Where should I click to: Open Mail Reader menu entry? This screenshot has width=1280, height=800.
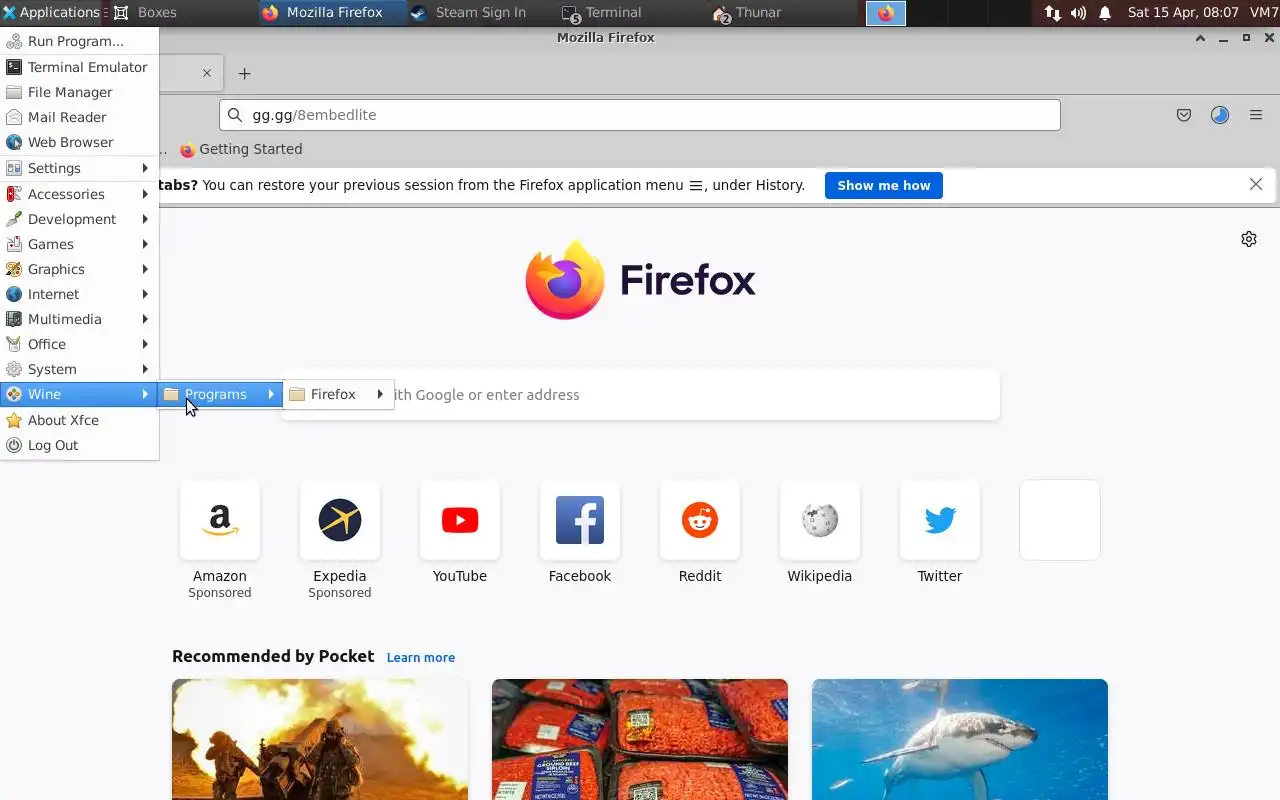[79, 117]
